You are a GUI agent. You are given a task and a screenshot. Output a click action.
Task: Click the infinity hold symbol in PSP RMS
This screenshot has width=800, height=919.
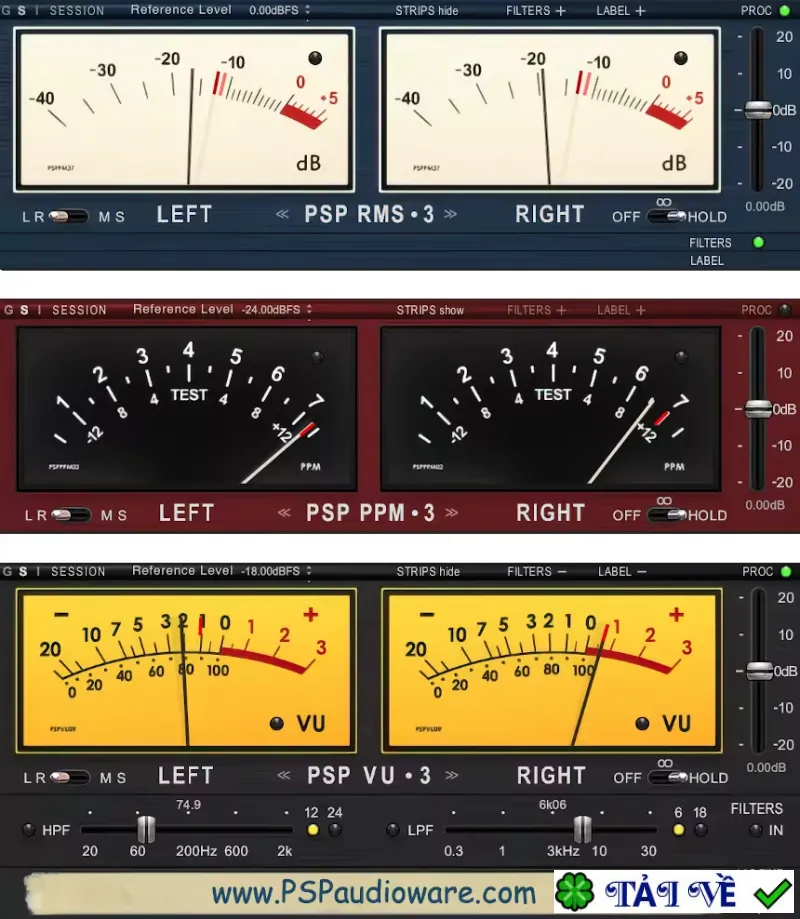tap(663, 202)
